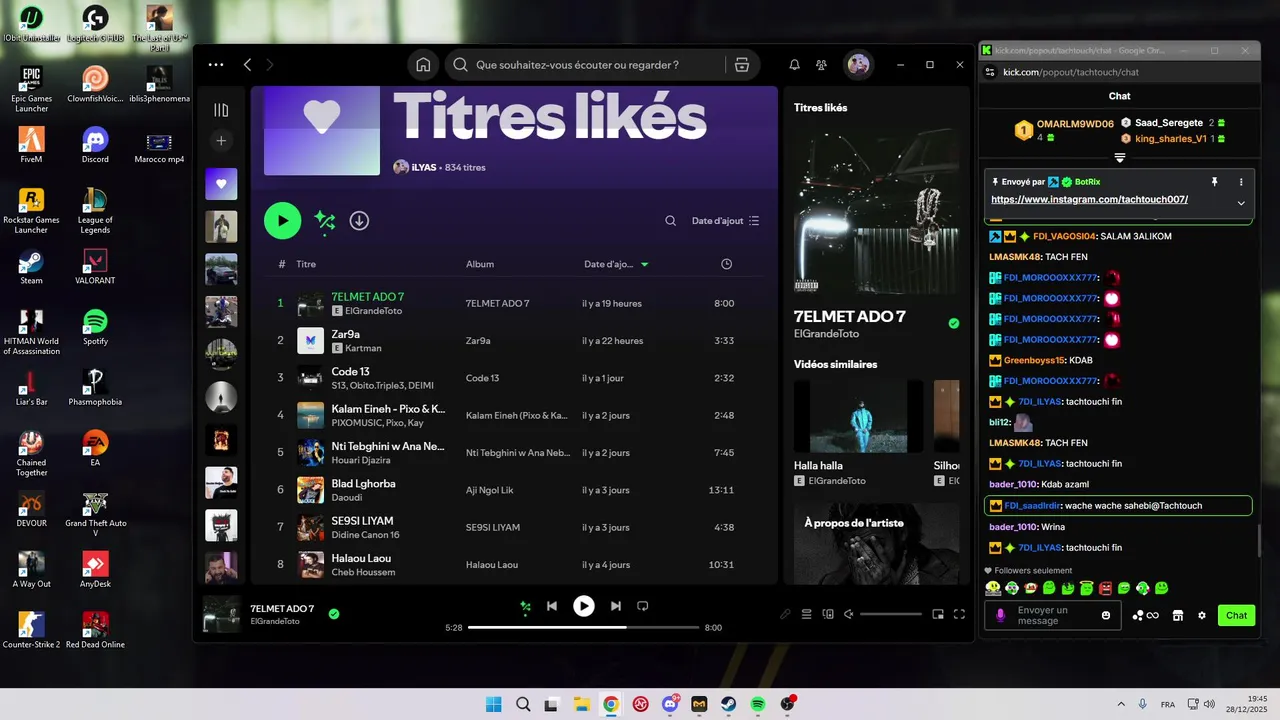Select the Blad Lghorba track

(x=513, y=490)
